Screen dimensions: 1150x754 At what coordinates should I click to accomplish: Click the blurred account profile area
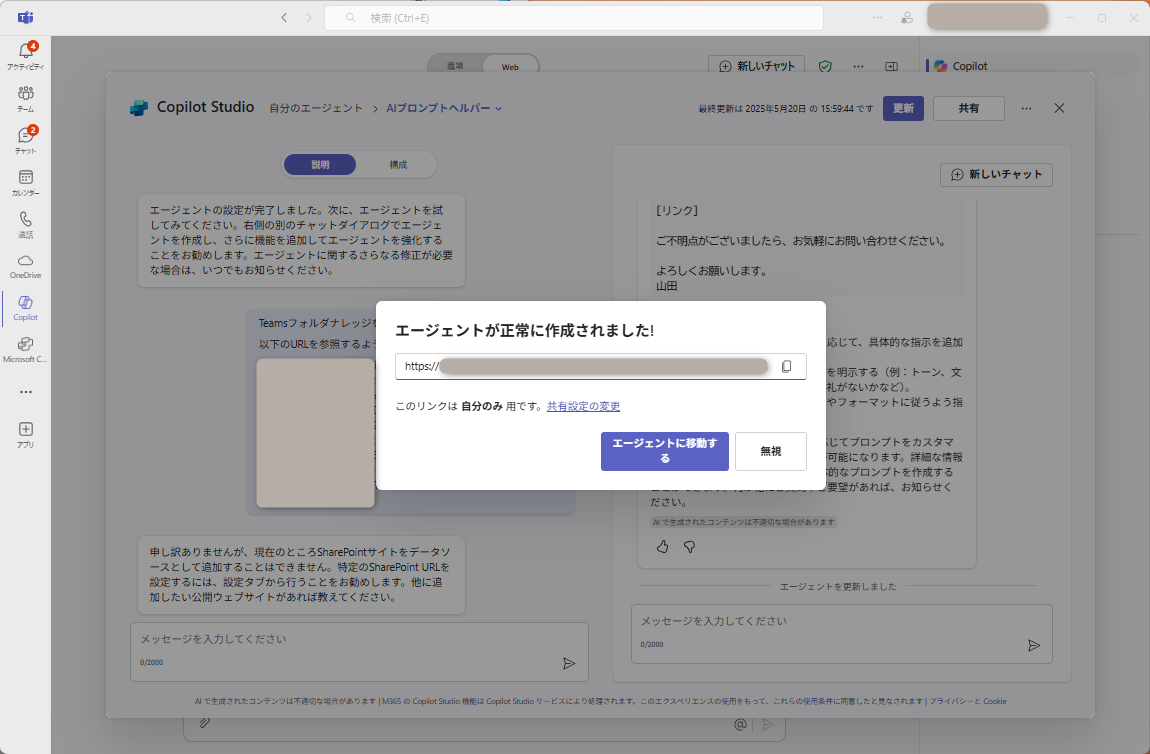(986, 17)
